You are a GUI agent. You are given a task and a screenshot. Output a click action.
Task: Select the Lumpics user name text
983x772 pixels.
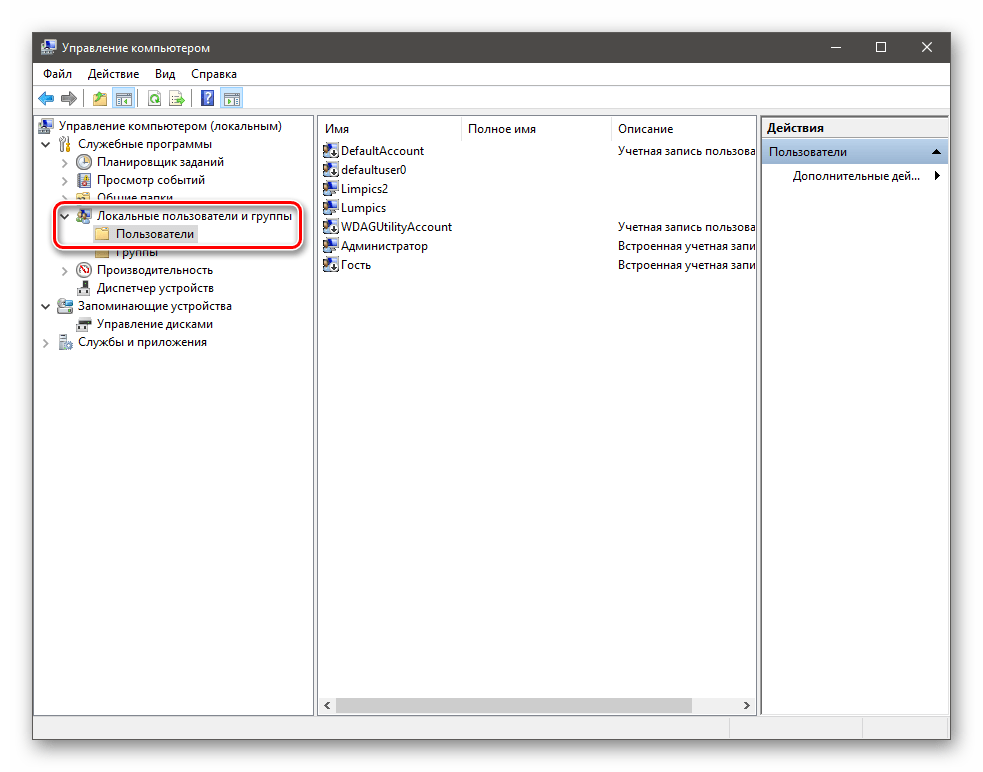363,208
